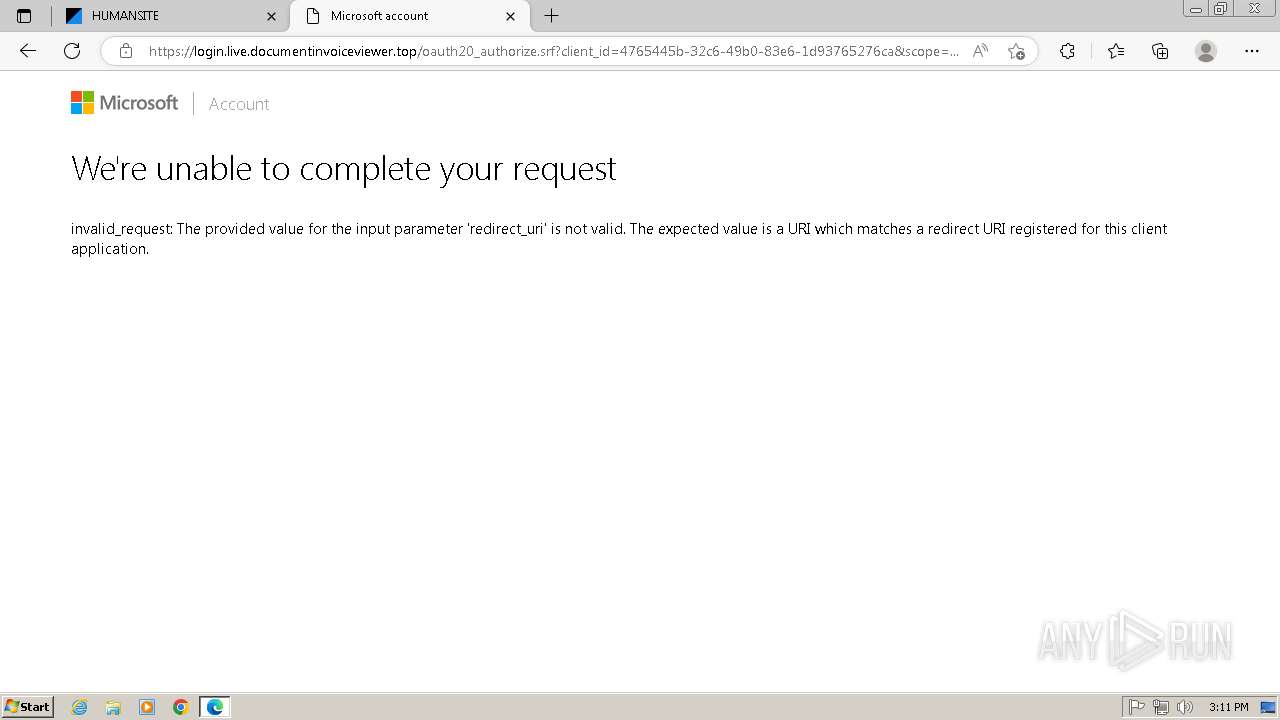The image size is (1280, 720).
Task: Click the invalid_request error message text
Action: tap(619, 238)
